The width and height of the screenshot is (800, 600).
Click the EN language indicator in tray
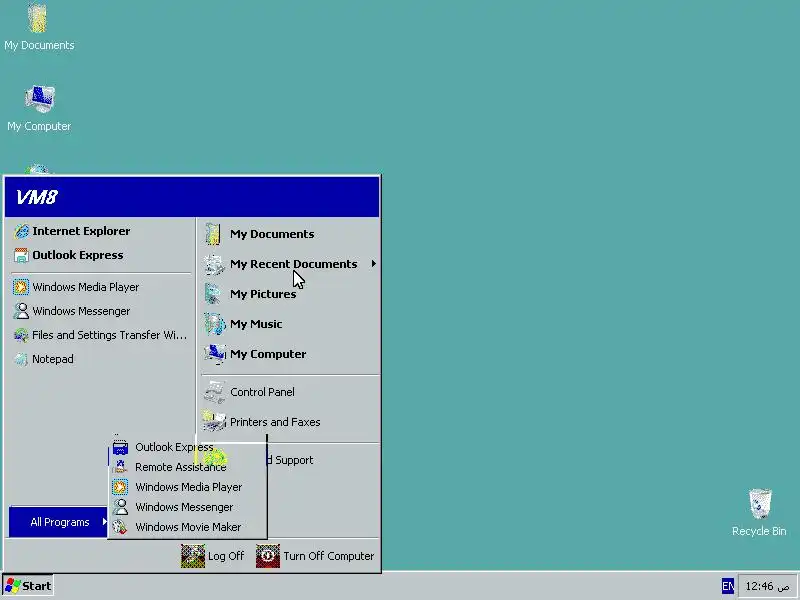(x=728, y=586)
